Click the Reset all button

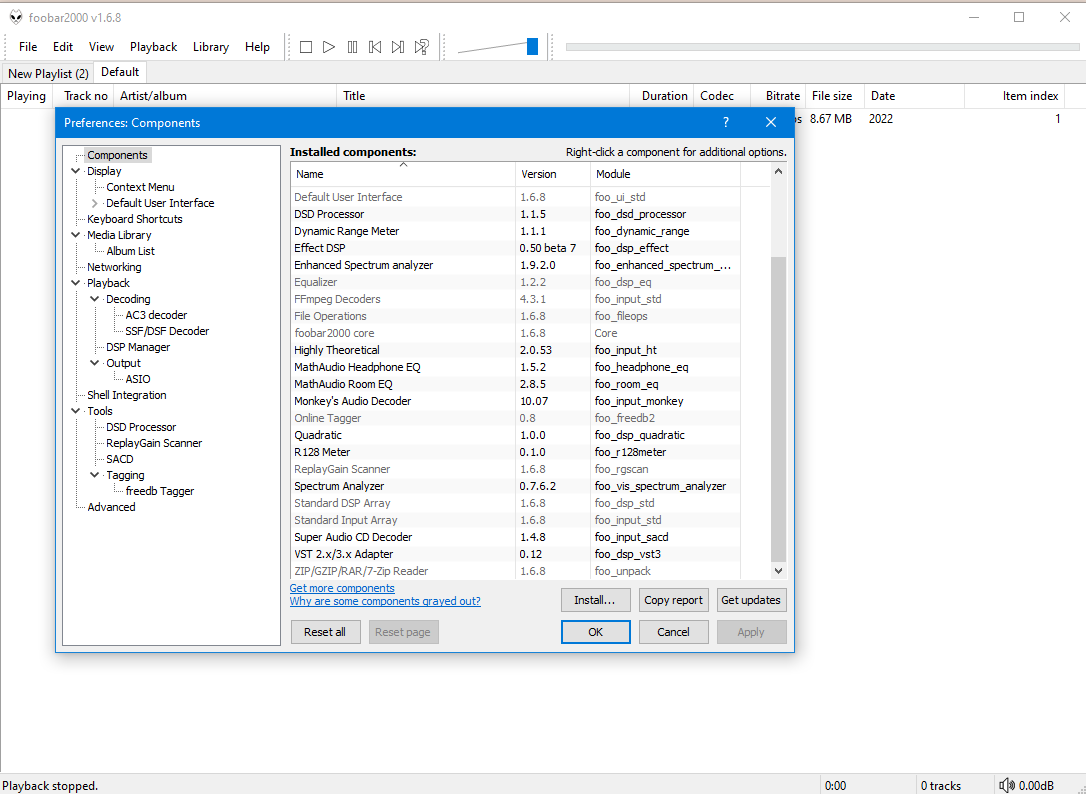pos(325,632)
